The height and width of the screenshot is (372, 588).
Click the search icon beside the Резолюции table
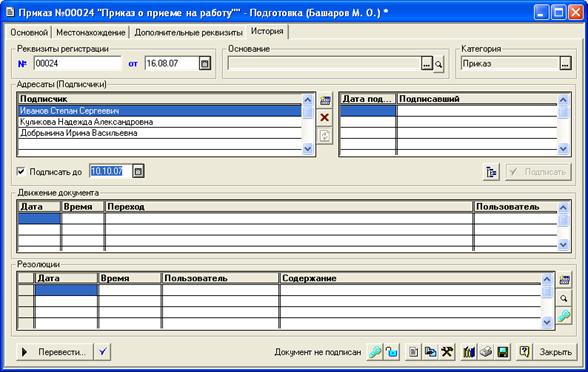coord(564,298)
